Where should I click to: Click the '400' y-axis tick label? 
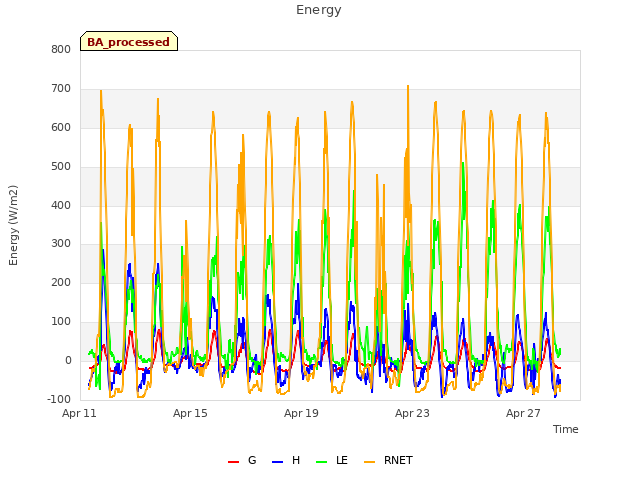point(61,205)
